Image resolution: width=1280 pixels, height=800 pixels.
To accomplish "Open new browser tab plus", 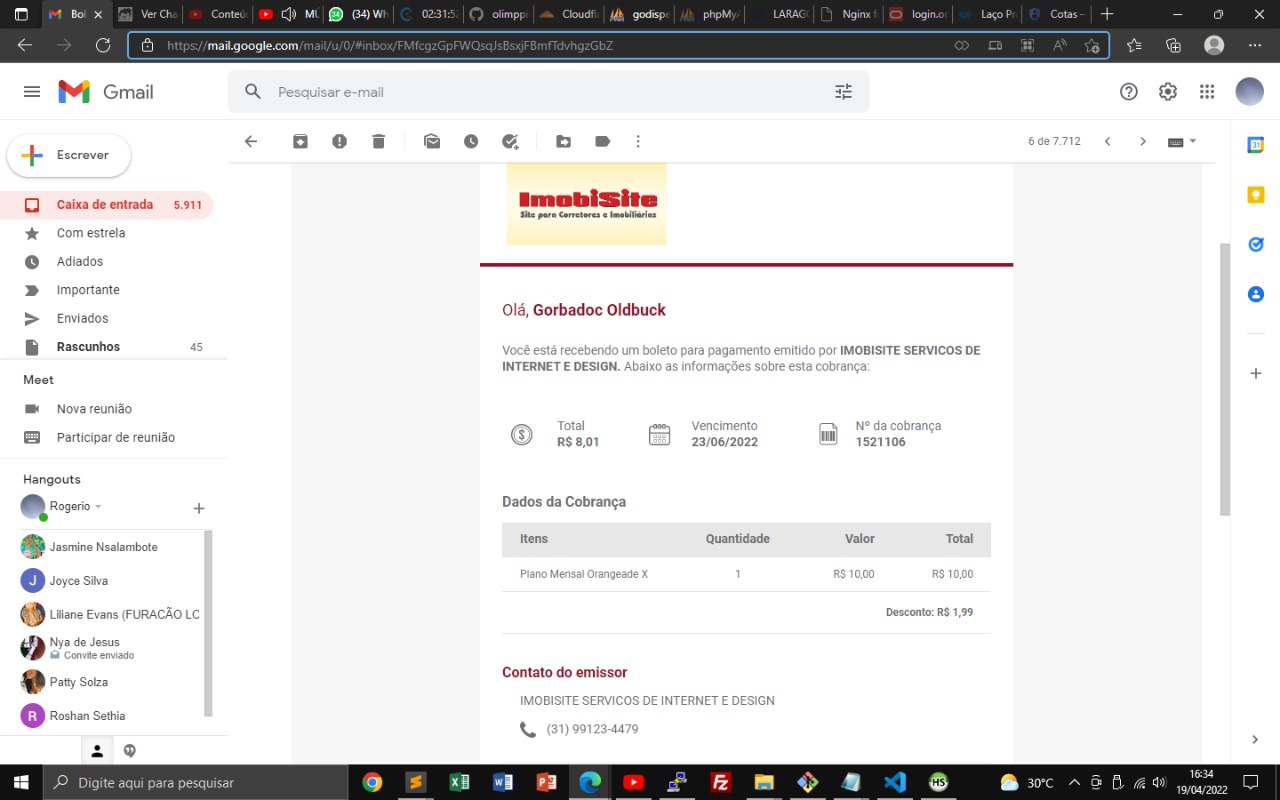I will coord(1106,15).
